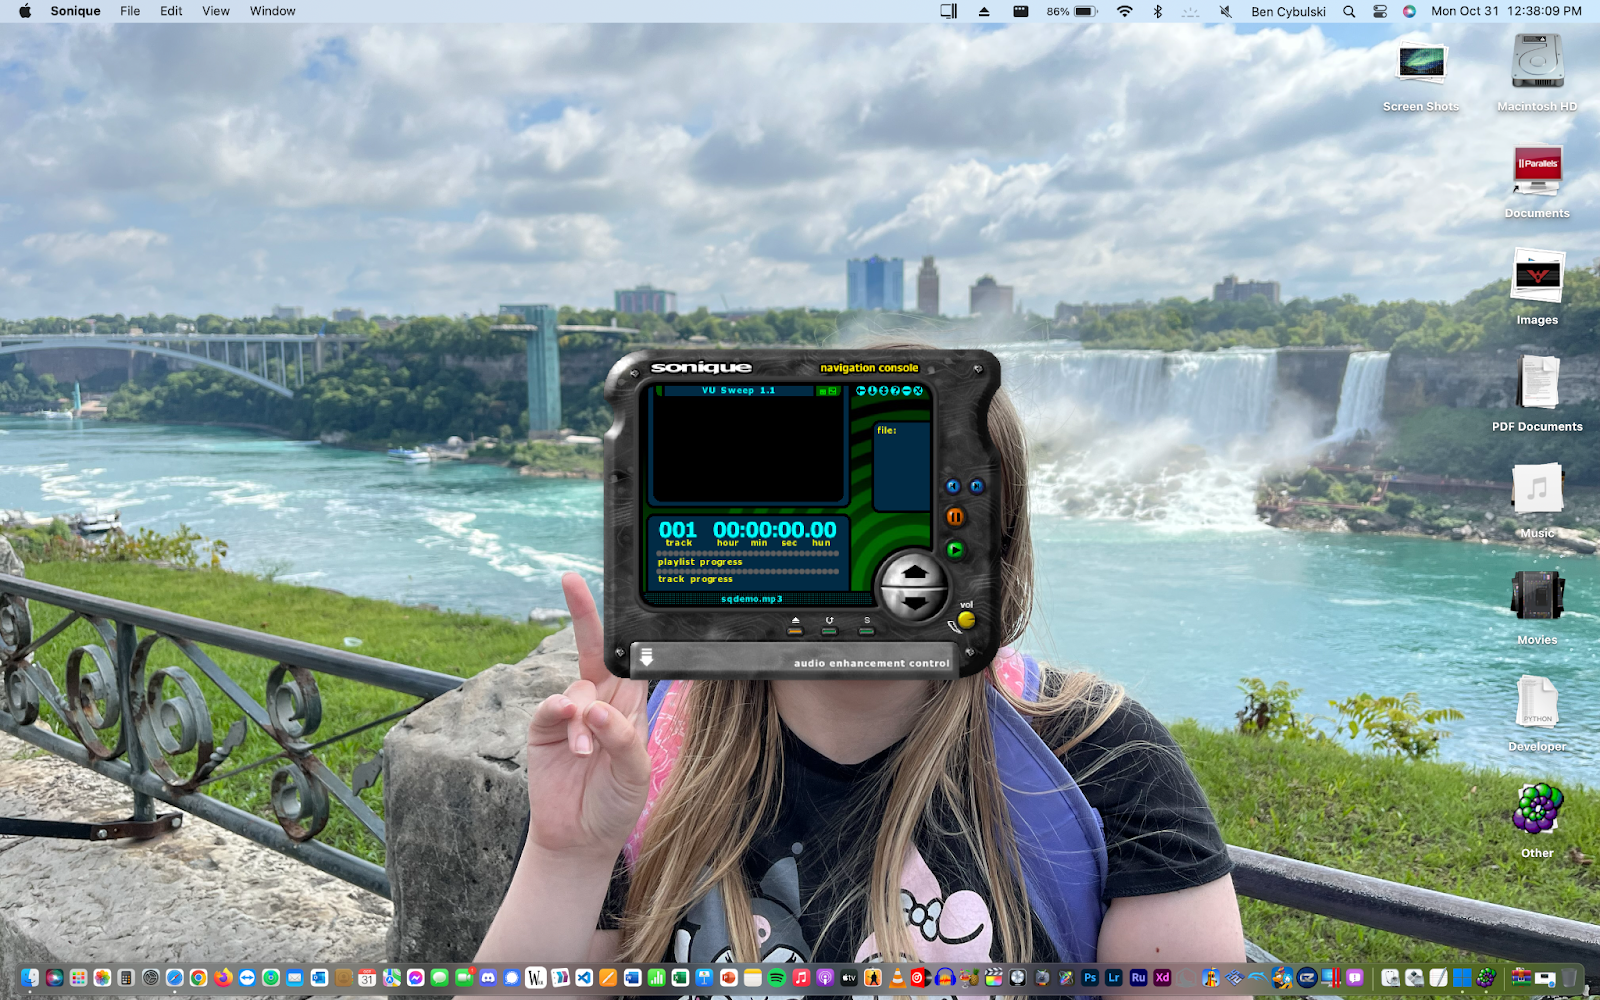Open Spotlight search
Image resolution: width=1600 pixels, height=1000 pixels.
tap(1349, 11)
